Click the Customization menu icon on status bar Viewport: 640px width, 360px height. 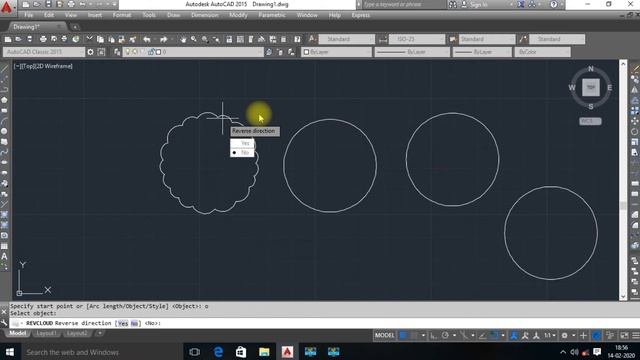click(x=636, y=336)
